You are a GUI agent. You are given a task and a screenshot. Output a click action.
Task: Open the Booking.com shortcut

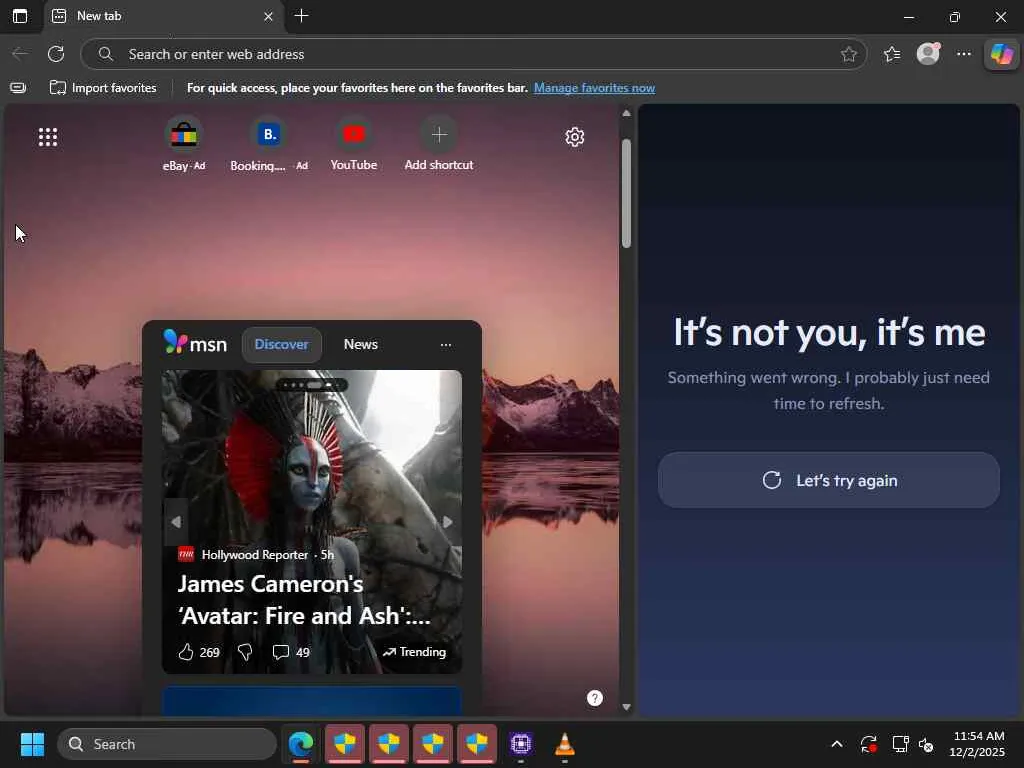[x=268, y=144]
